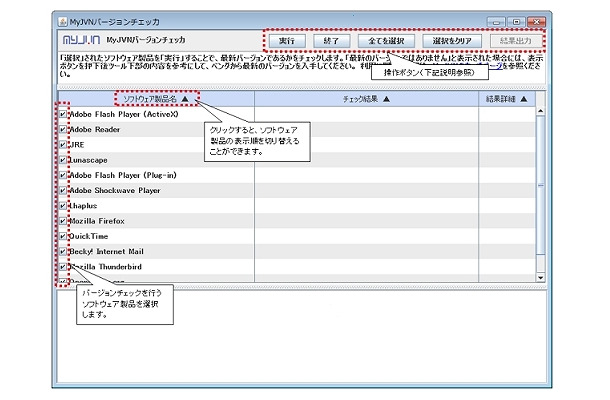Screen dimensions: 610x400
Task: Toggle the JRE checkbox
Action: click(63, 145)
